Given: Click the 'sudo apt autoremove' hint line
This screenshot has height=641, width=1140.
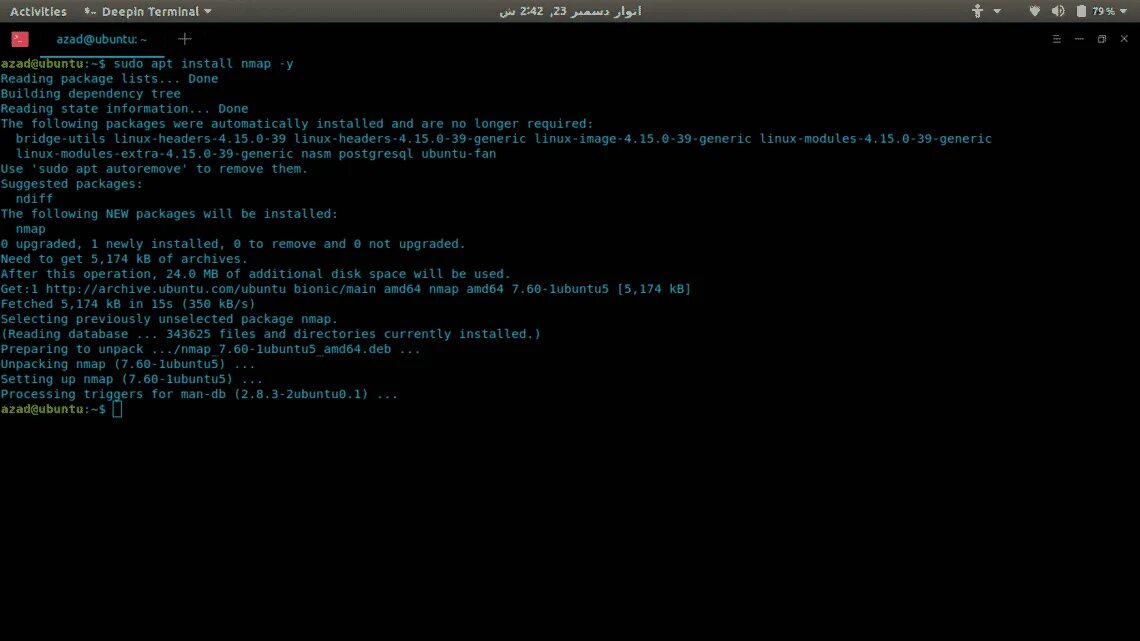Looking at the screenshot, I should click(x=154, y=169).
